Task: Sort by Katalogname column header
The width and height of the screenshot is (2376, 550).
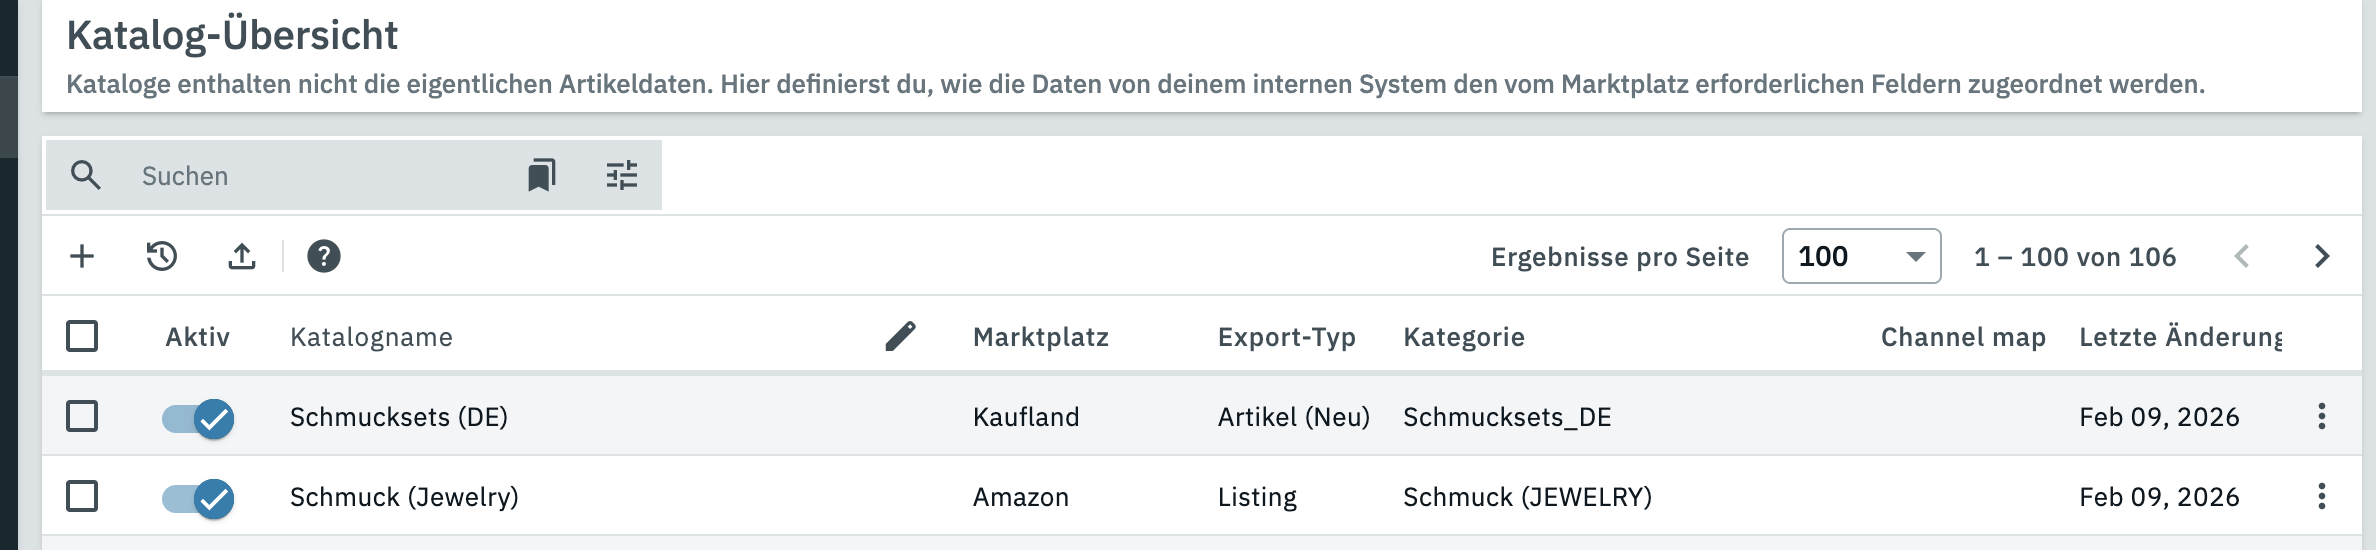Action: [371, 337]
